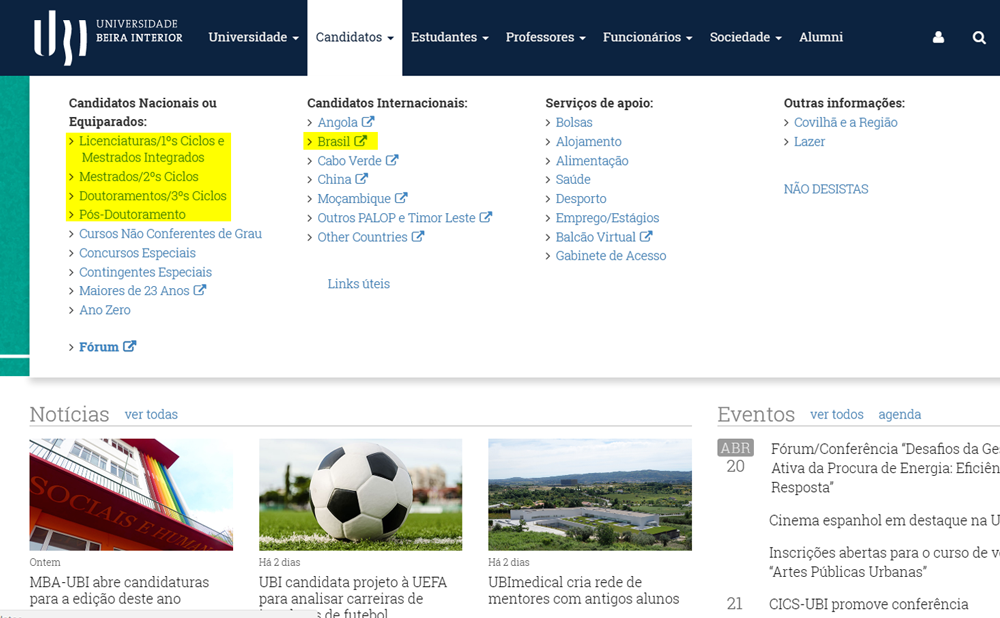The height and width of the screenshot is (618, 1000).
Task: Expand the Universidade dropdown menu
Action: point(253,38)
